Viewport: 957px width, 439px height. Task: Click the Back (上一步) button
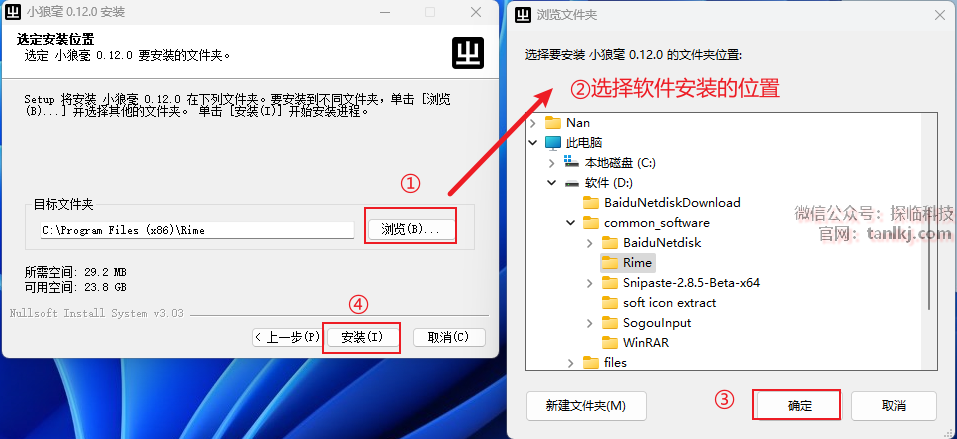click(x=287, y=337)
